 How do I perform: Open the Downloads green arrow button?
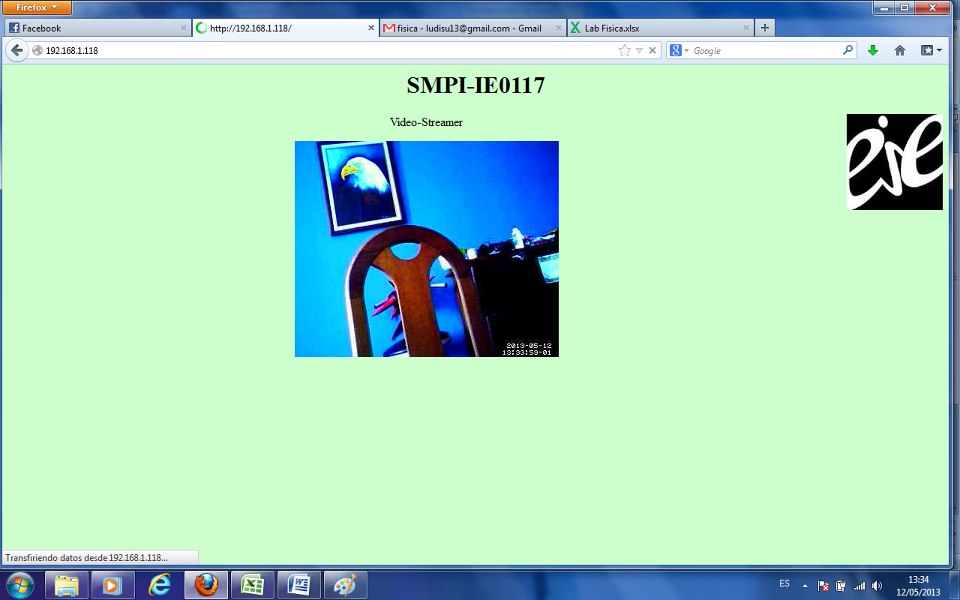[873, 50]
